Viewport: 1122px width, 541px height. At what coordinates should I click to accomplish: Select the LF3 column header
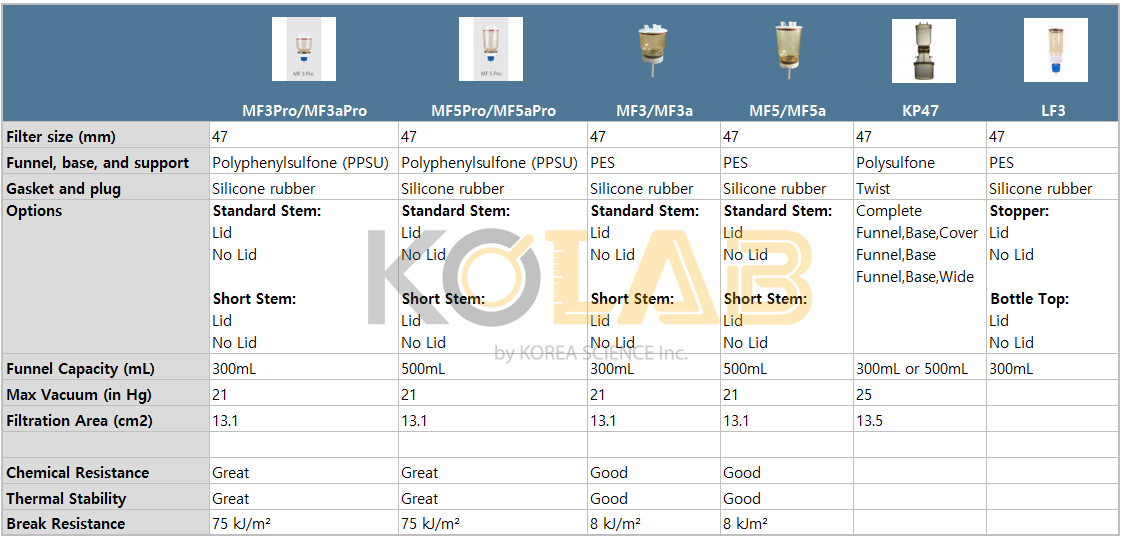[1053, 111]
